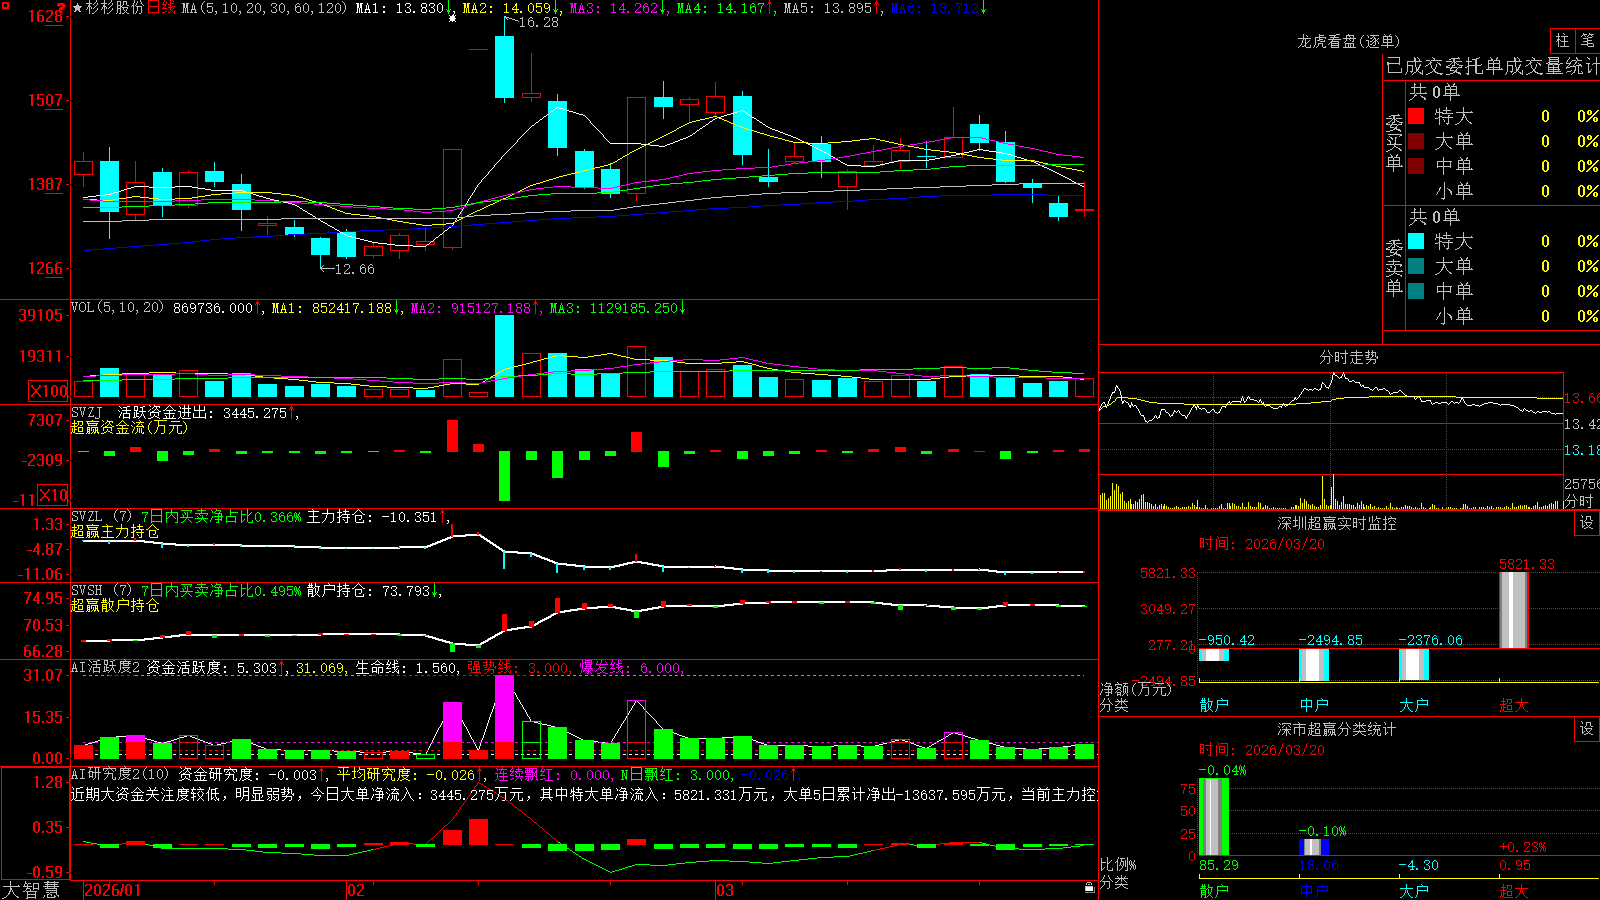Click the 大智慧 logo in bottom-left corner
The height and width of the screenshot is (900, 1600).
[x=31, y=890]
